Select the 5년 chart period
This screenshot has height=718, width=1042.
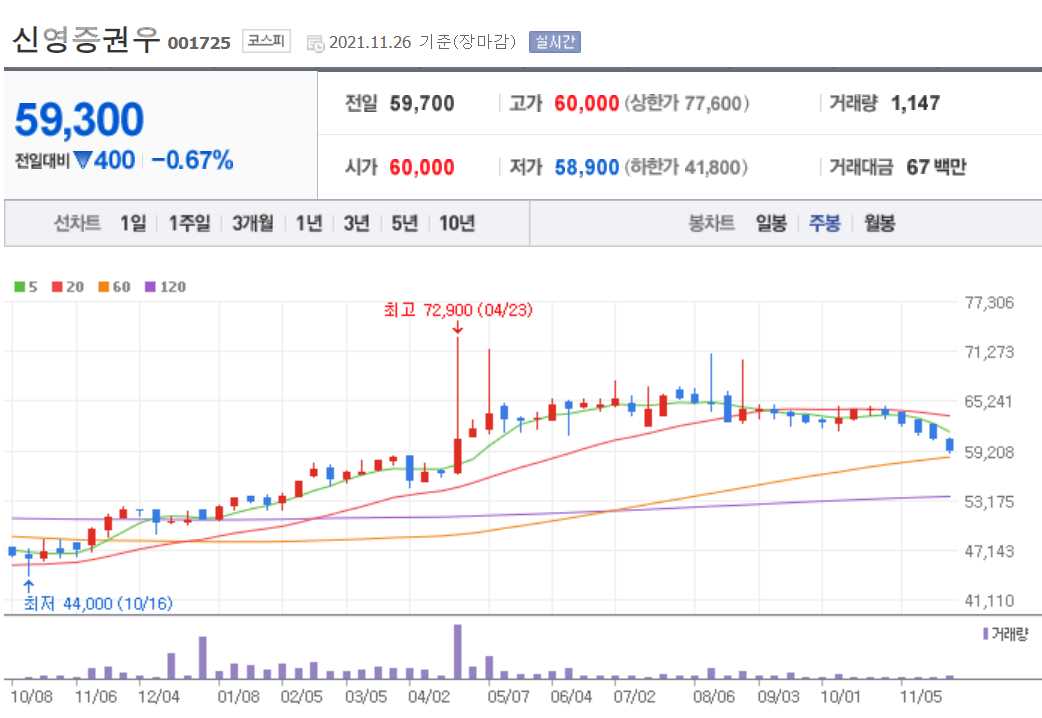coord(402,223)
